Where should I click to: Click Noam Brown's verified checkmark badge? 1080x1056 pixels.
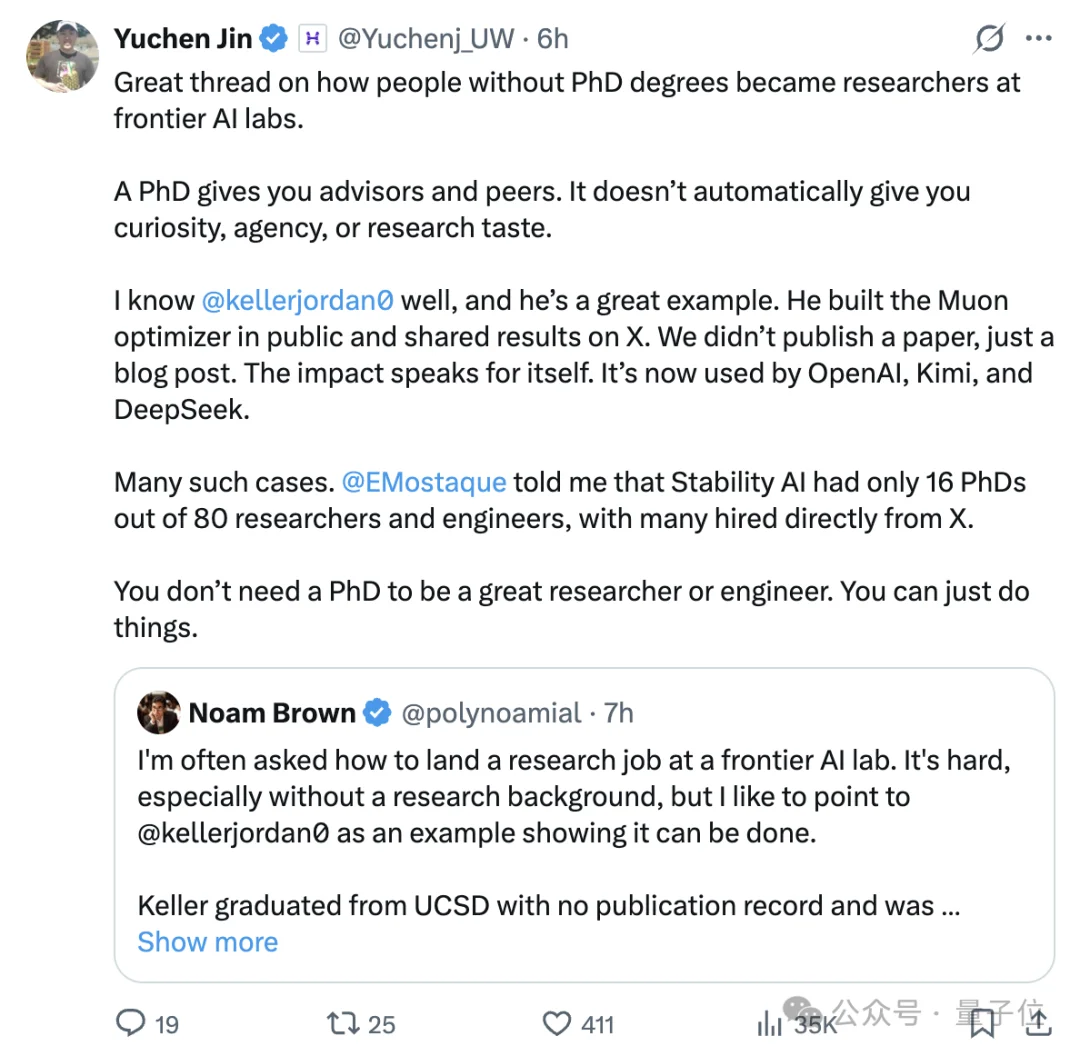point(377,713)
